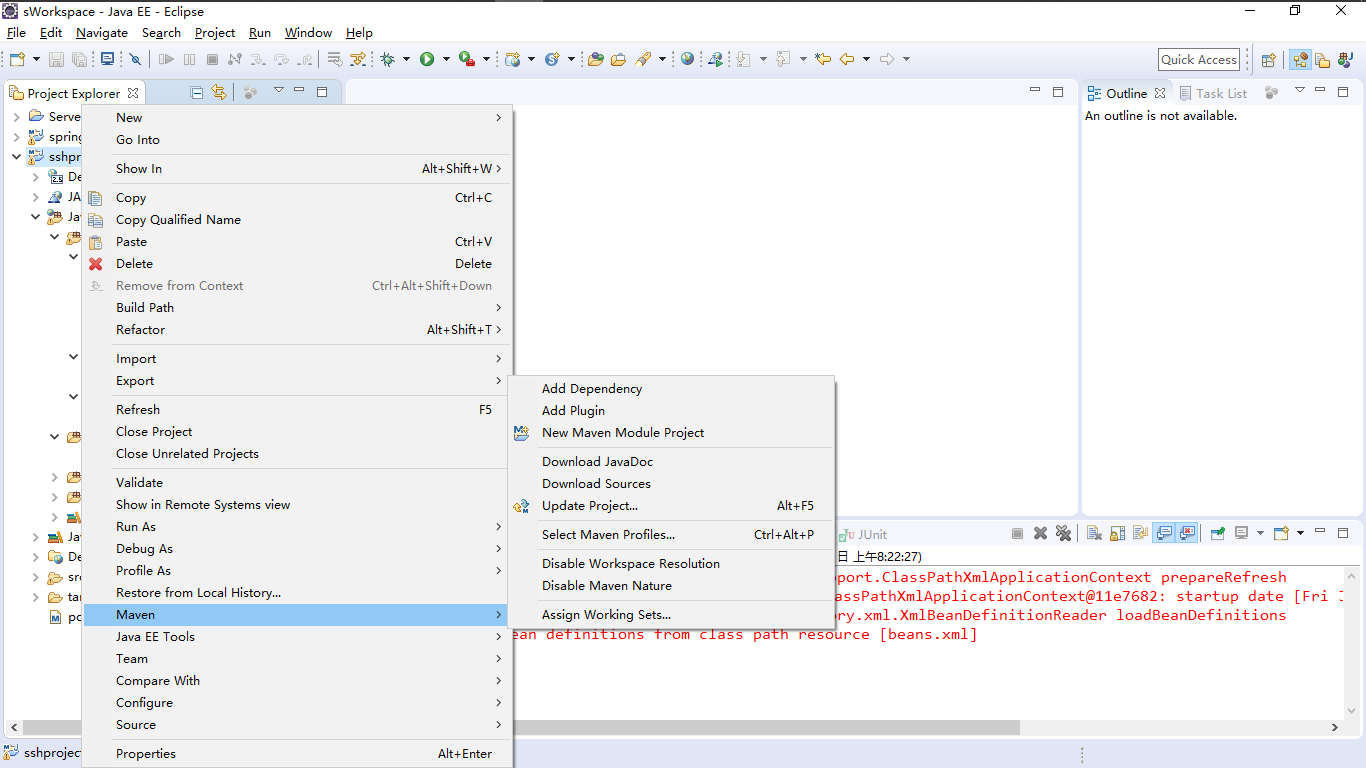The height and width of the screenshot is (768, 1366).
Task: Click the Last Edit Location arrow icon
Action: pos(823,59)
